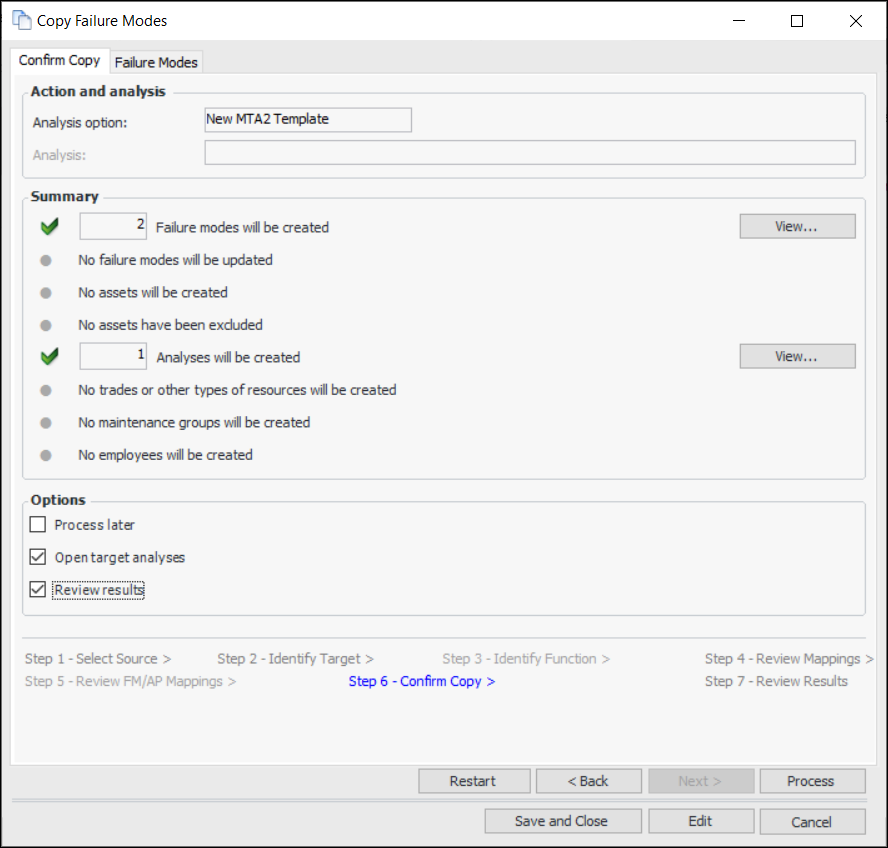View the failure modes to be created
Viewport: 888px width, 848px height.
(x=797, y=227)
